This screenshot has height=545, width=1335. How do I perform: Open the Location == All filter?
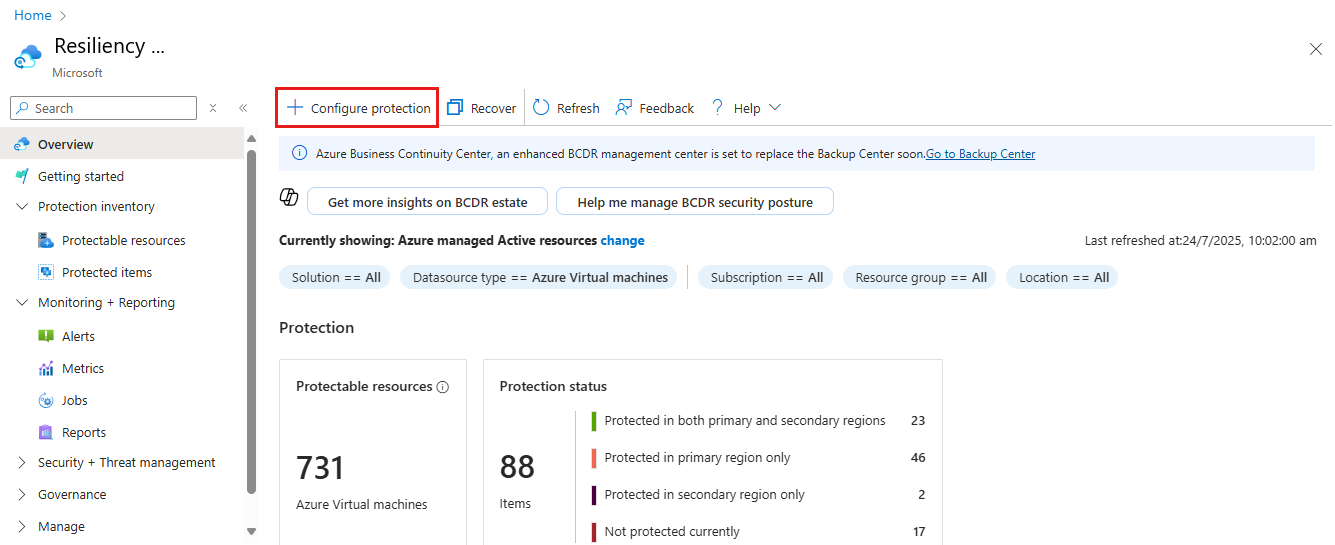tap(1064, 278)
